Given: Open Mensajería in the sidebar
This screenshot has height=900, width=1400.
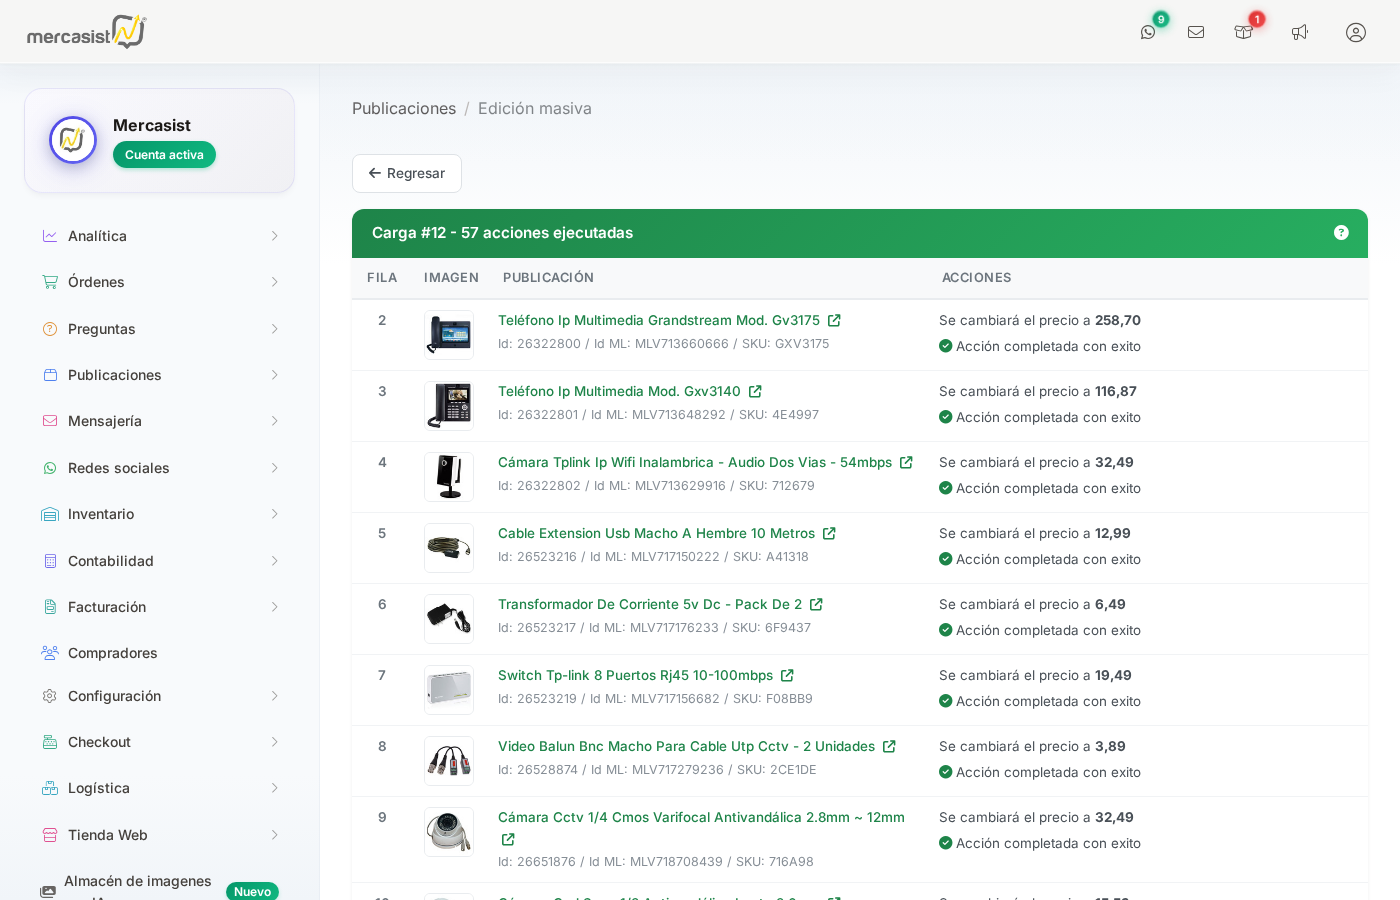Looking at the screenshot, I should pos(105,421).
